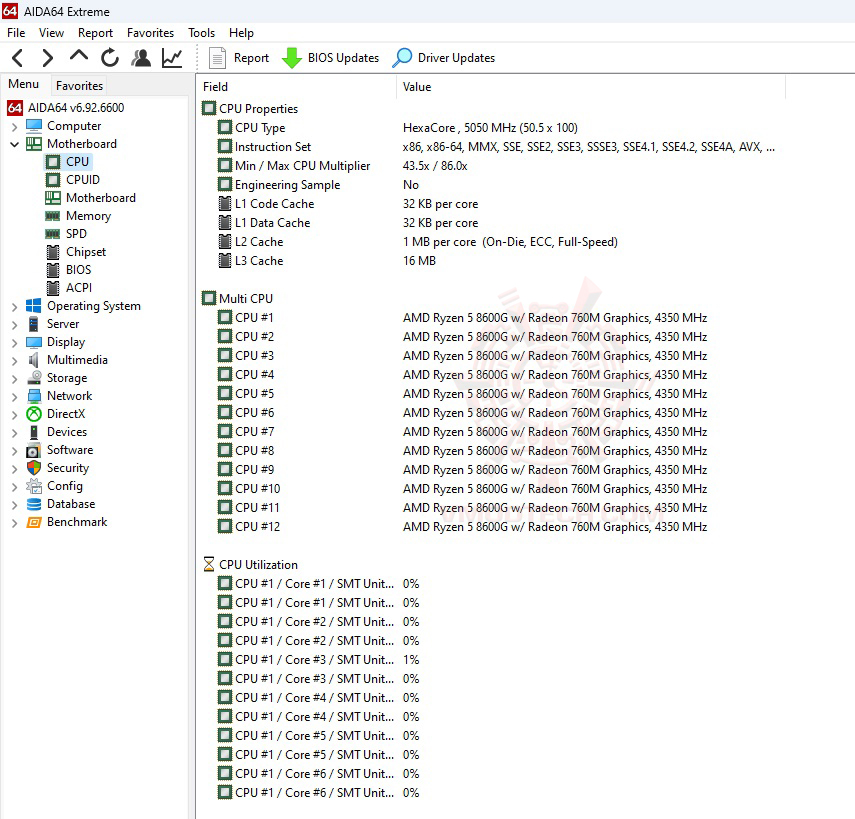
Task: Select the L1 Code Cache row
Action: click(491, 204)
